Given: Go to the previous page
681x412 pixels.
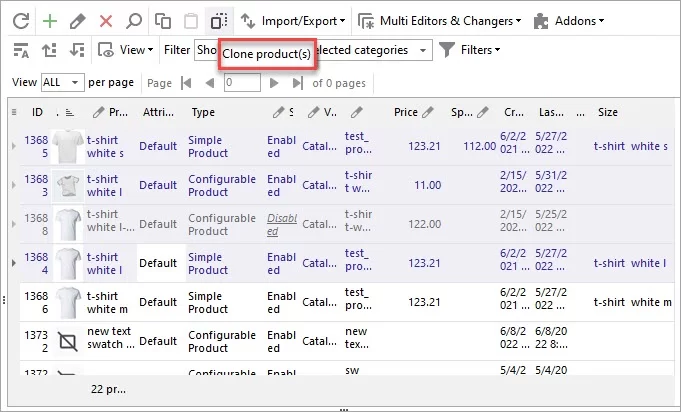Looking at the screenshot, I should point(210,83).
